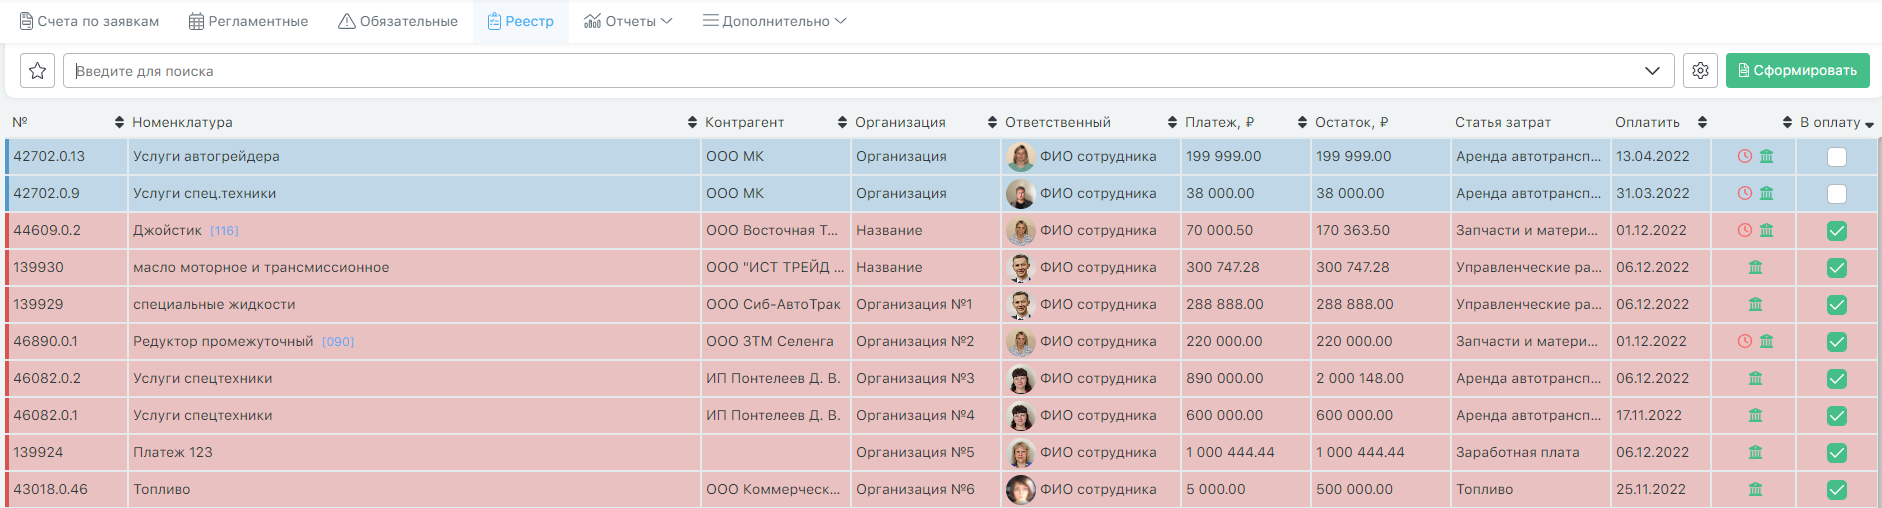This screenshot has width=1882, height=508.
Task: Click bank icon in row 139930
Action: 1755,267
